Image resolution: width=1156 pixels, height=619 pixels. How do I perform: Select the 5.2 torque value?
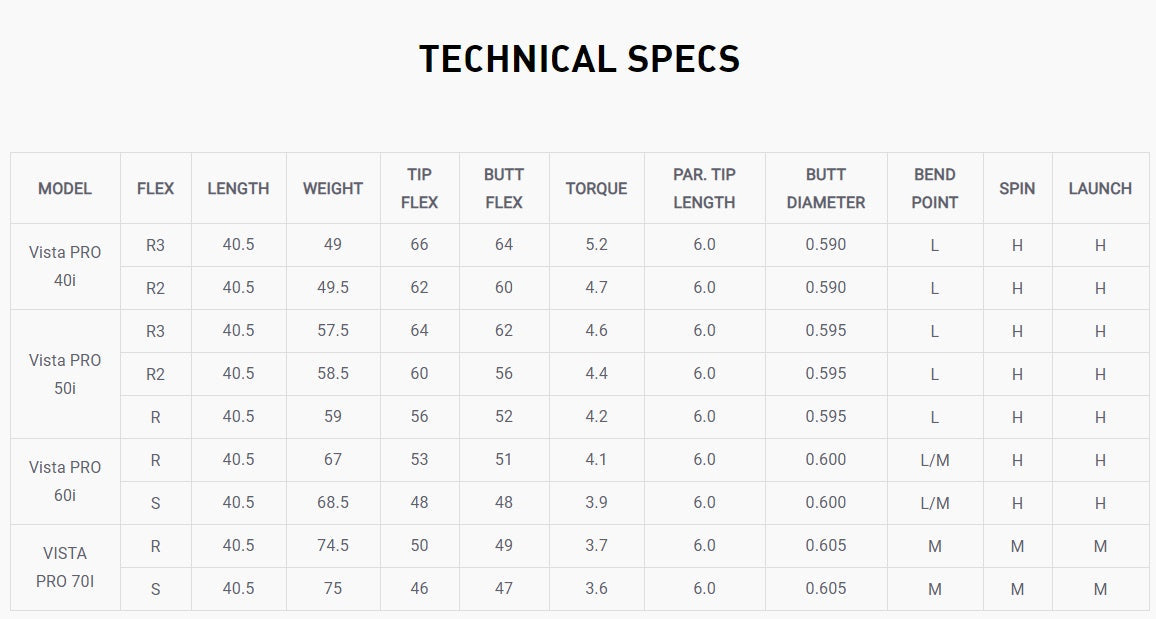[x=596, y=245]
